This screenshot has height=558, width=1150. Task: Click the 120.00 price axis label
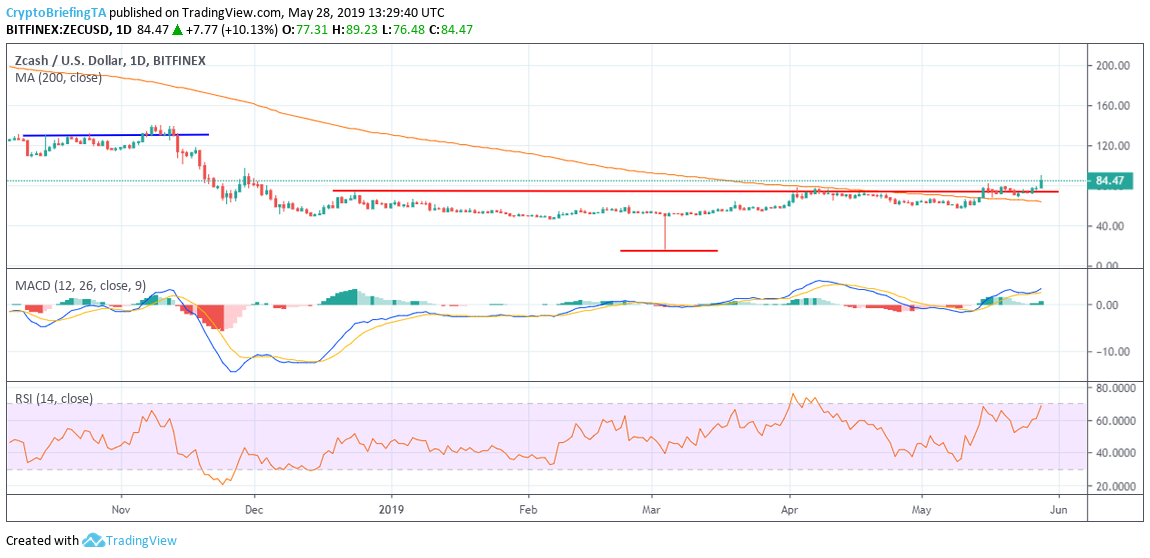click(1112, 146)
